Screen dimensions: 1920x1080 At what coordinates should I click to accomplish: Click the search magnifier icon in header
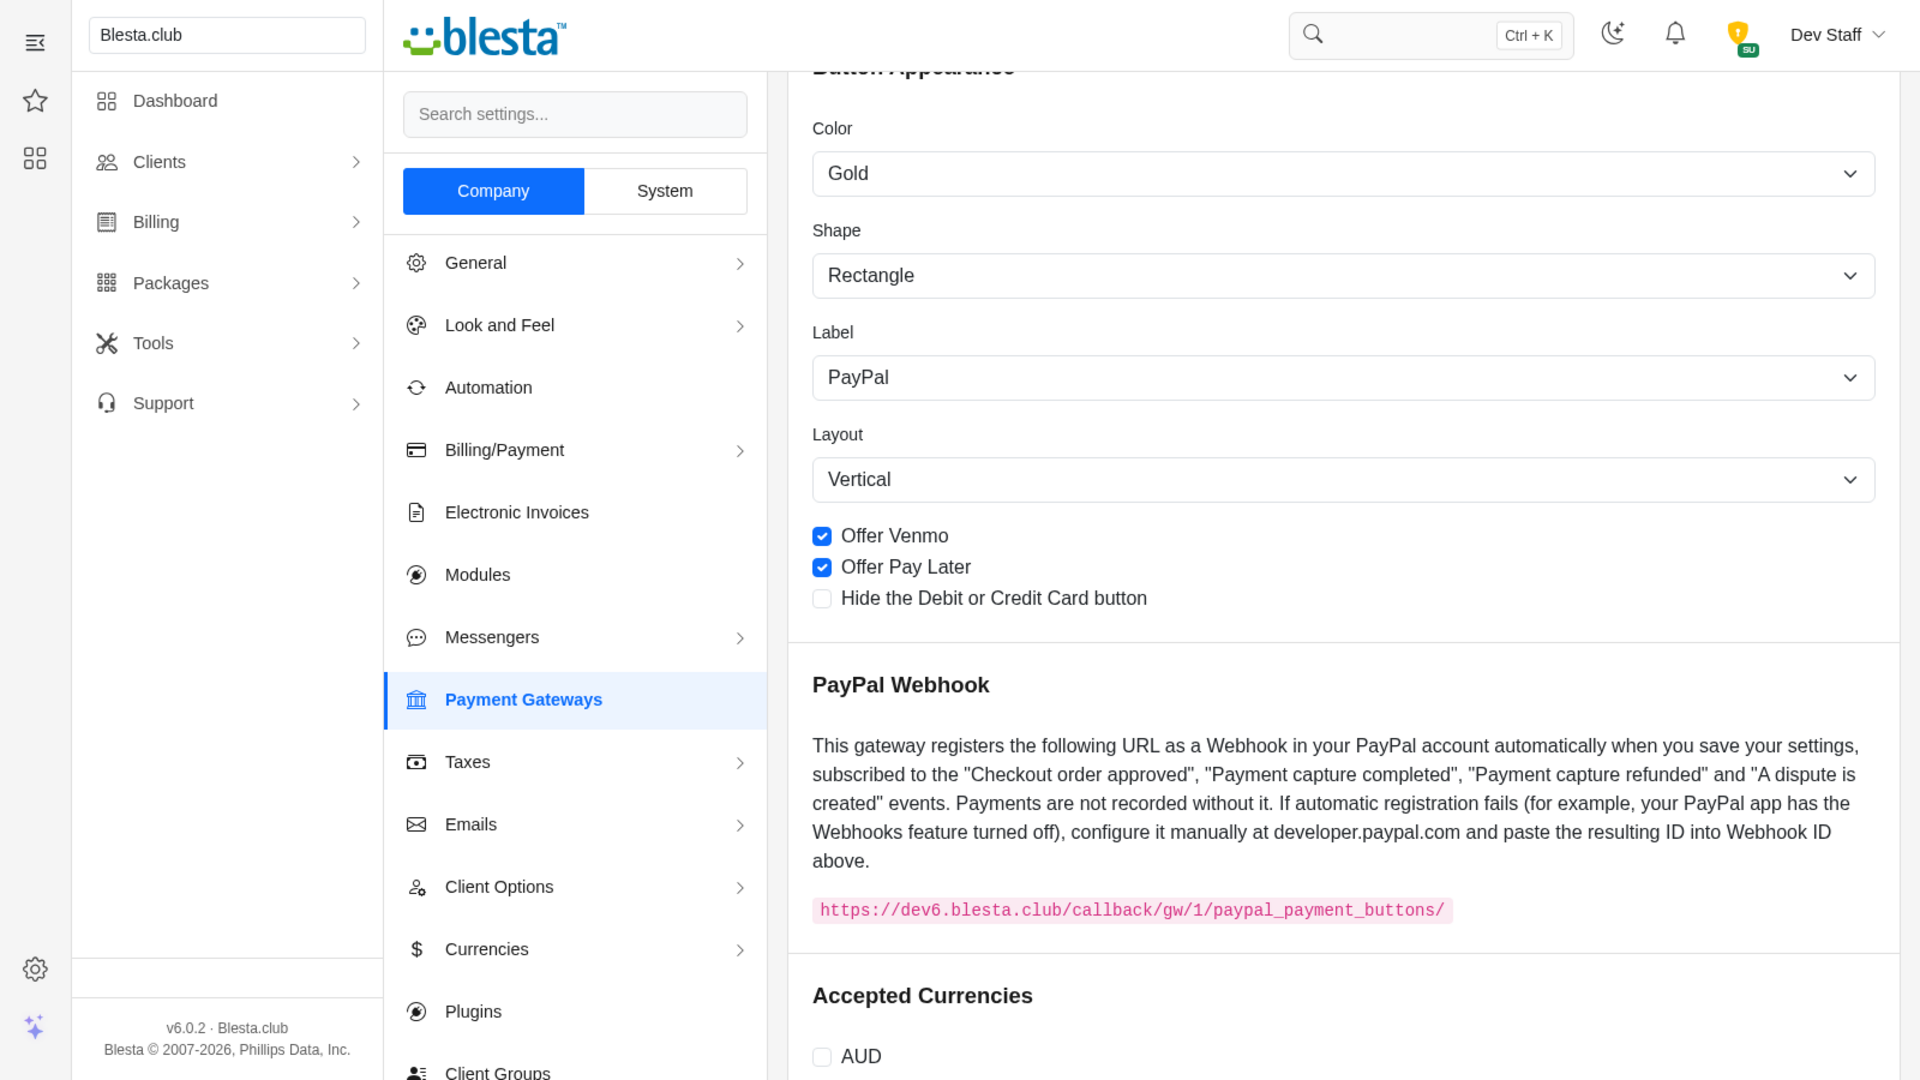(x=1313, y=34)
